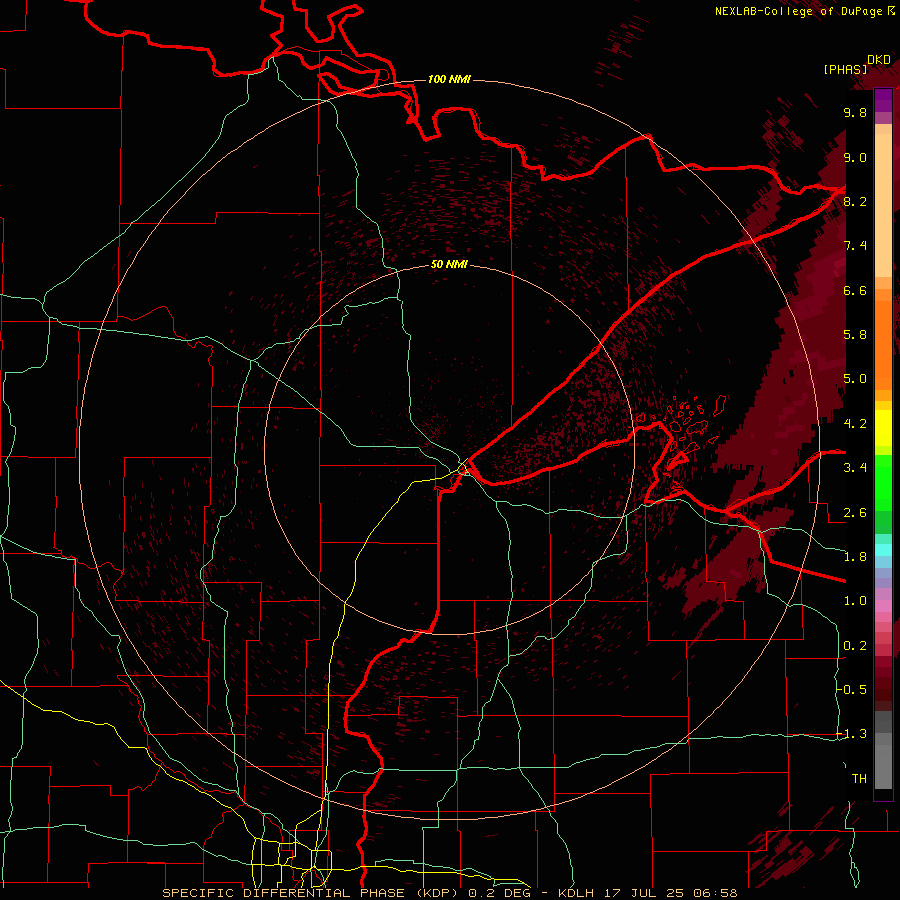Click the 2.6 legend value
900x900 pixels.
coord(855,513)
